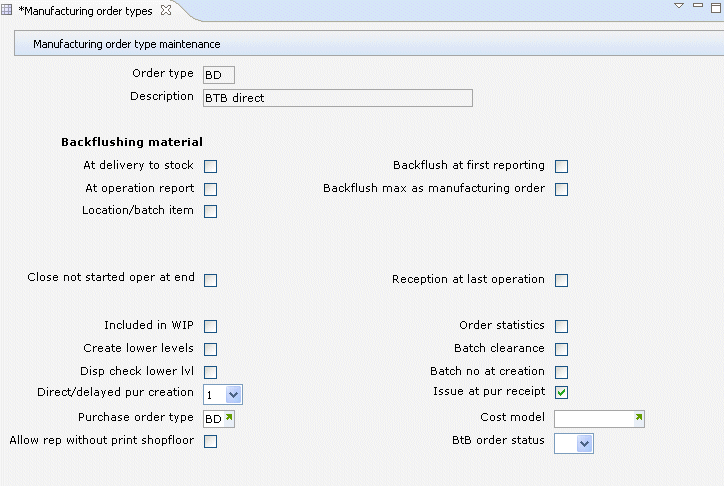The width and height of the screenshot is (724, 486).
Task: Click the Purchase order type lookup arrow icon
Action: coord(228,417)
